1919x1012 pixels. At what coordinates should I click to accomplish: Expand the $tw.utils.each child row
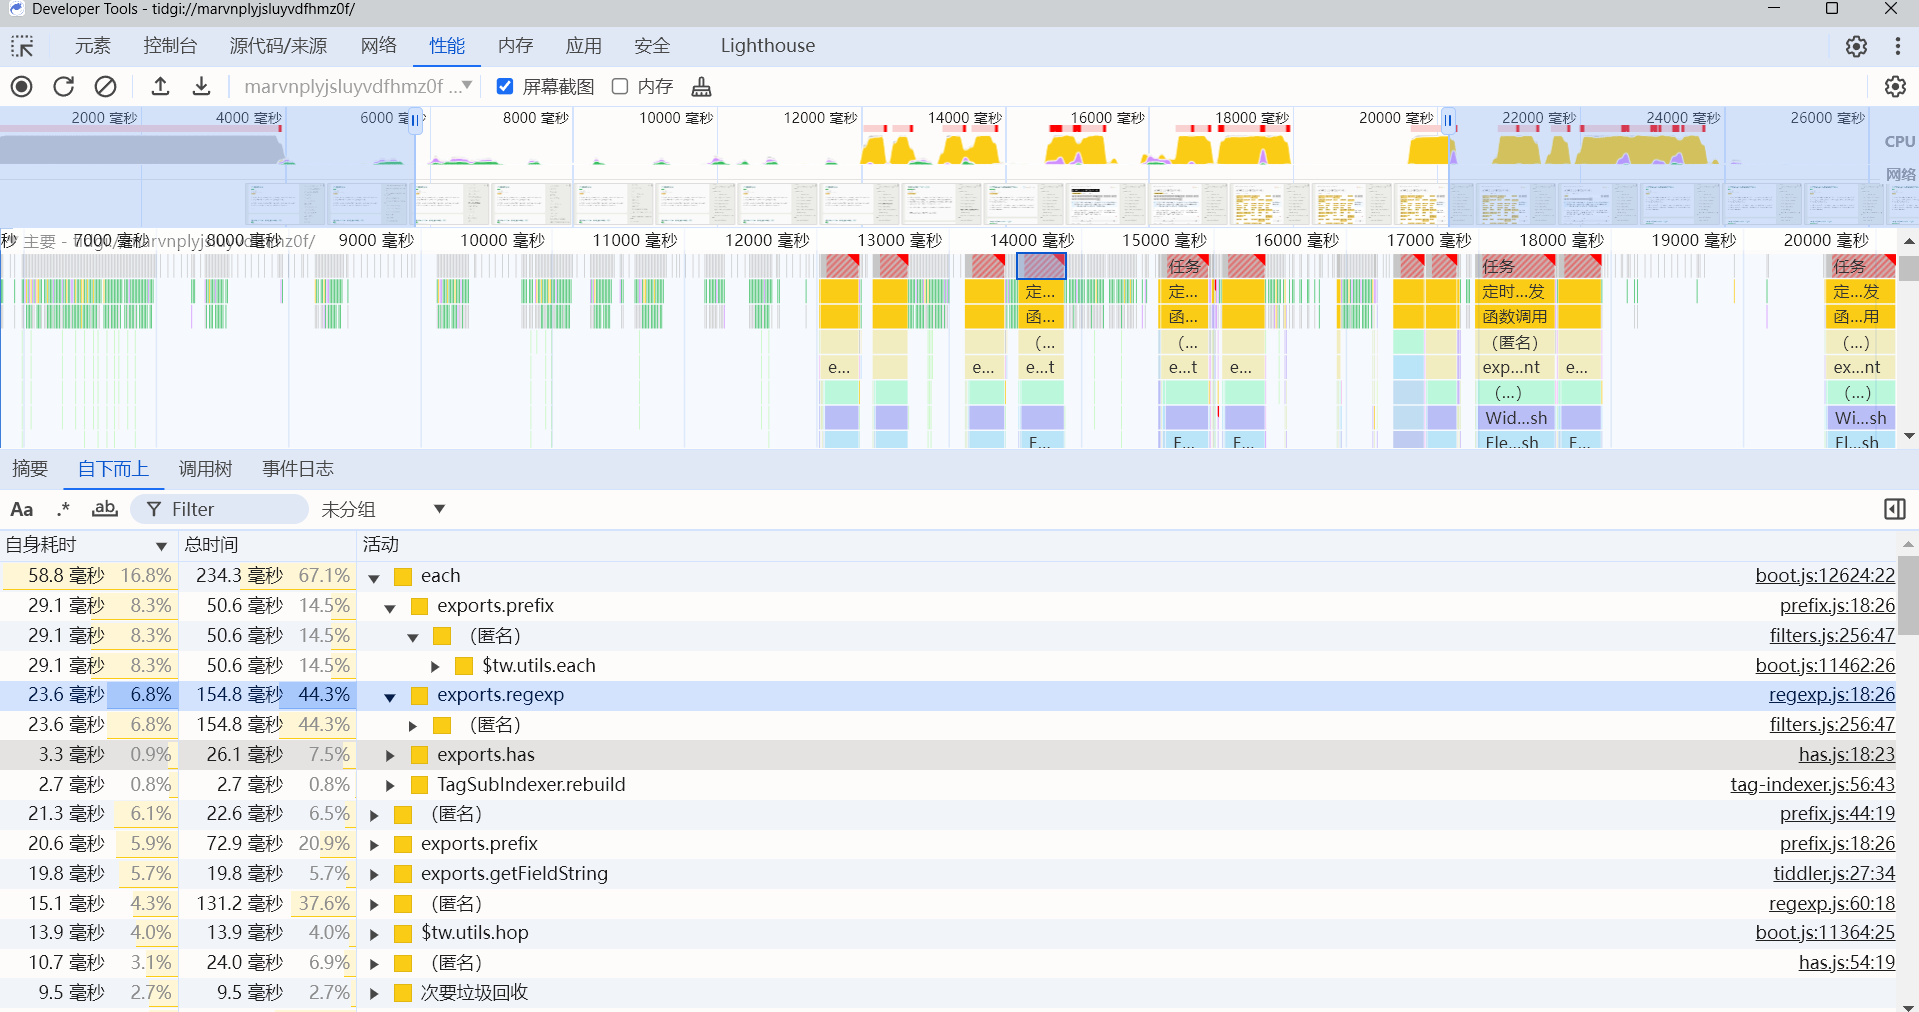tap(435, 666)
